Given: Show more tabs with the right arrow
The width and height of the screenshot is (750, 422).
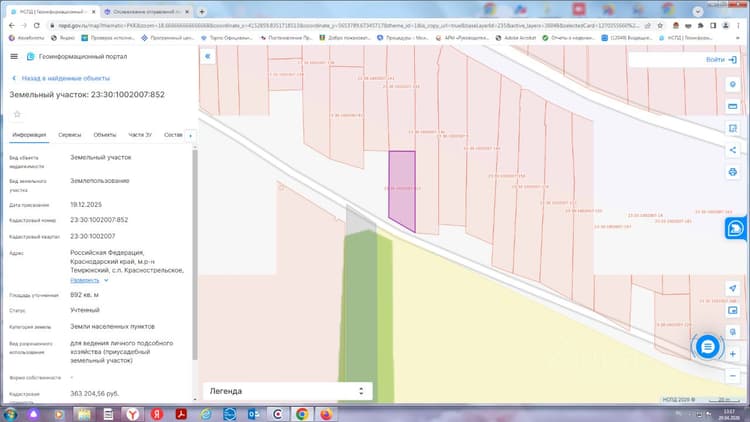Looking at the screenshot, I should (190, 136).
